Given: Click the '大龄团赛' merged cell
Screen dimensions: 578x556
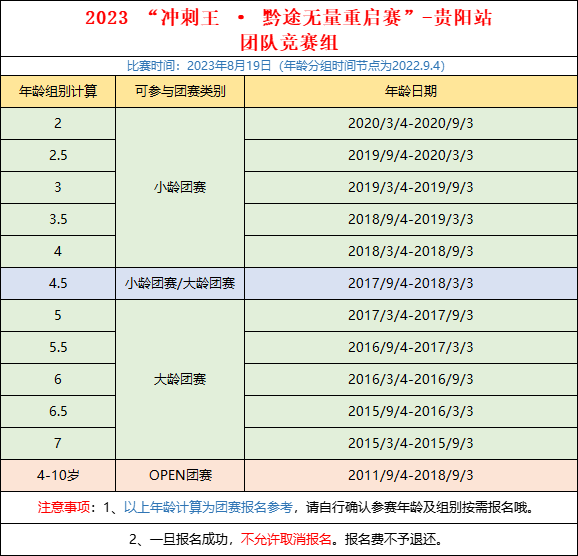Looking at the screenshot, I should click(180, 379).
